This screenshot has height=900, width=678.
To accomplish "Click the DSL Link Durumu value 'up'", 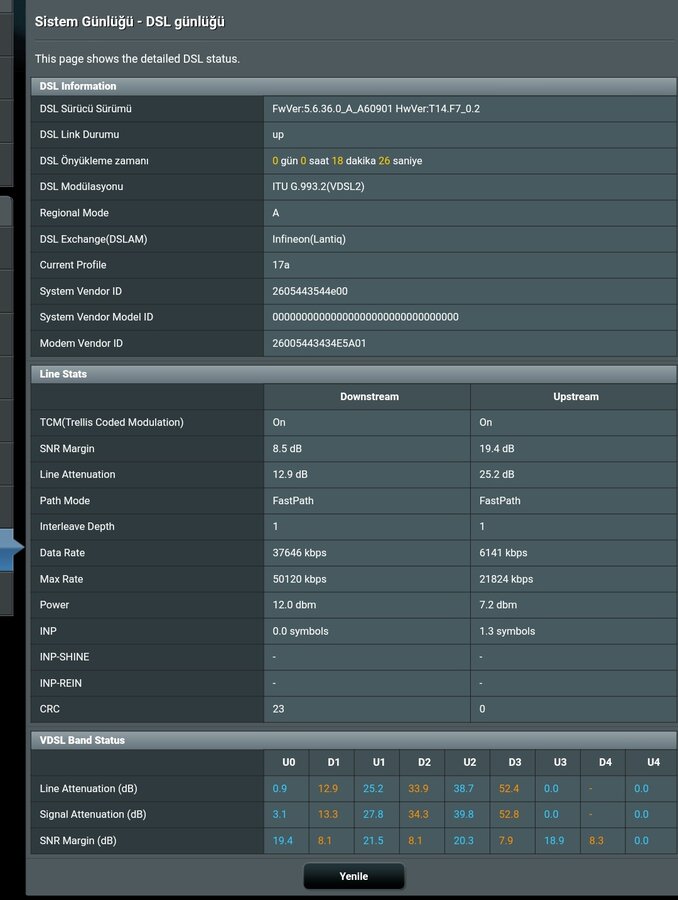I will click(278, 134).
